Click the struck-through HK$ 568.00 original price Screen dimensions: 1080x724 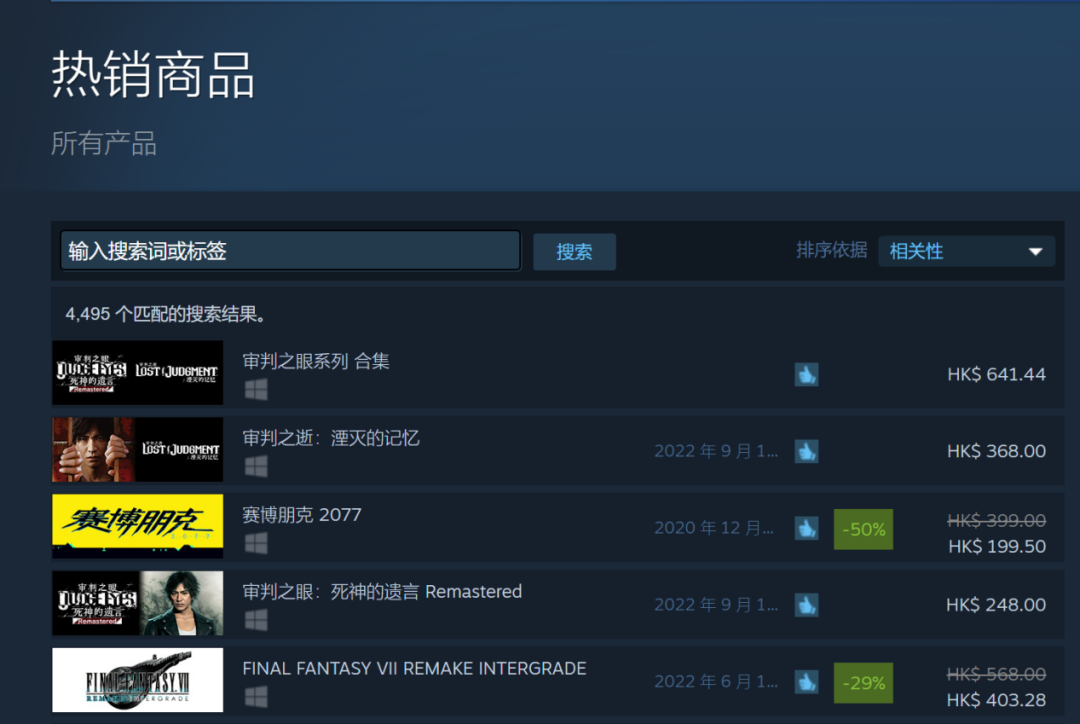[997, 674]
